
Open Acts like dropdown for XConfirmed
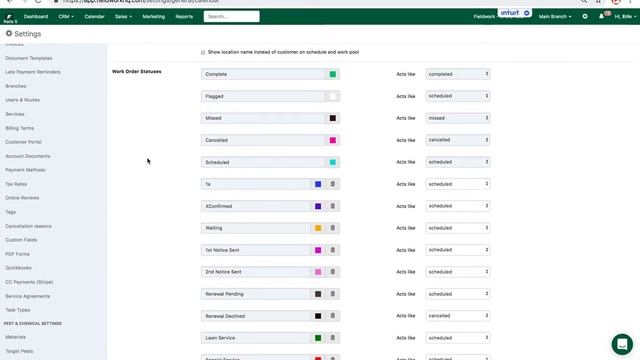click(458, 206)
